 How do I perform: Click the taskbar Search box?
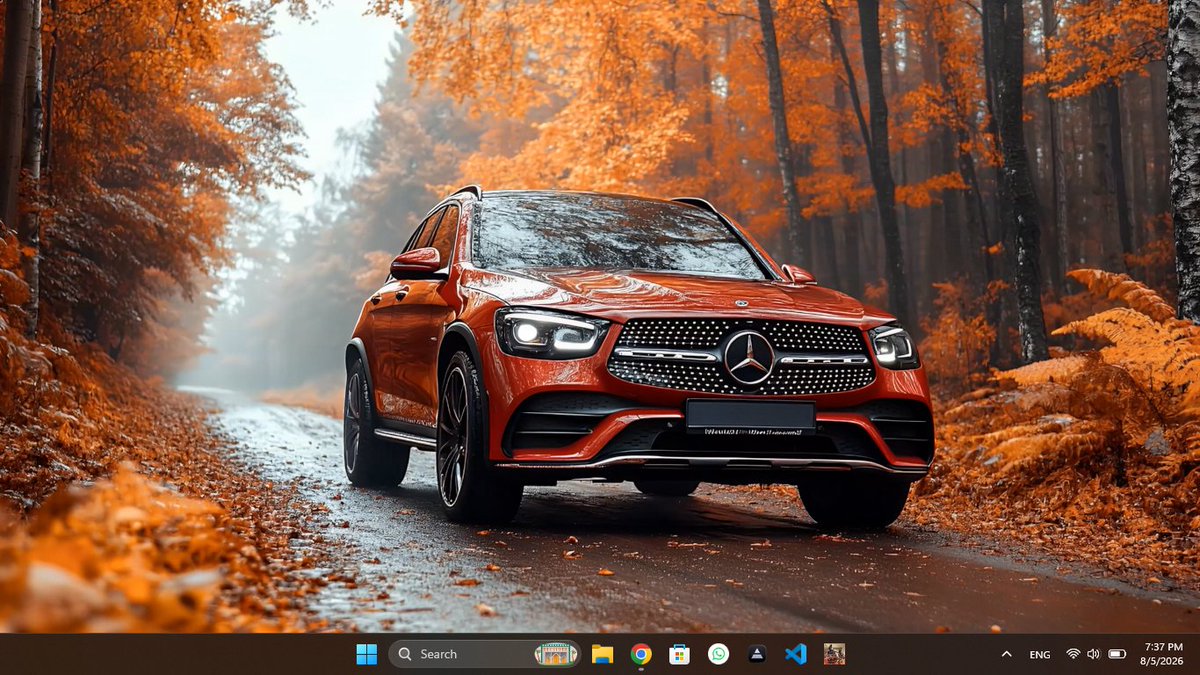click(x=485, y=654)
